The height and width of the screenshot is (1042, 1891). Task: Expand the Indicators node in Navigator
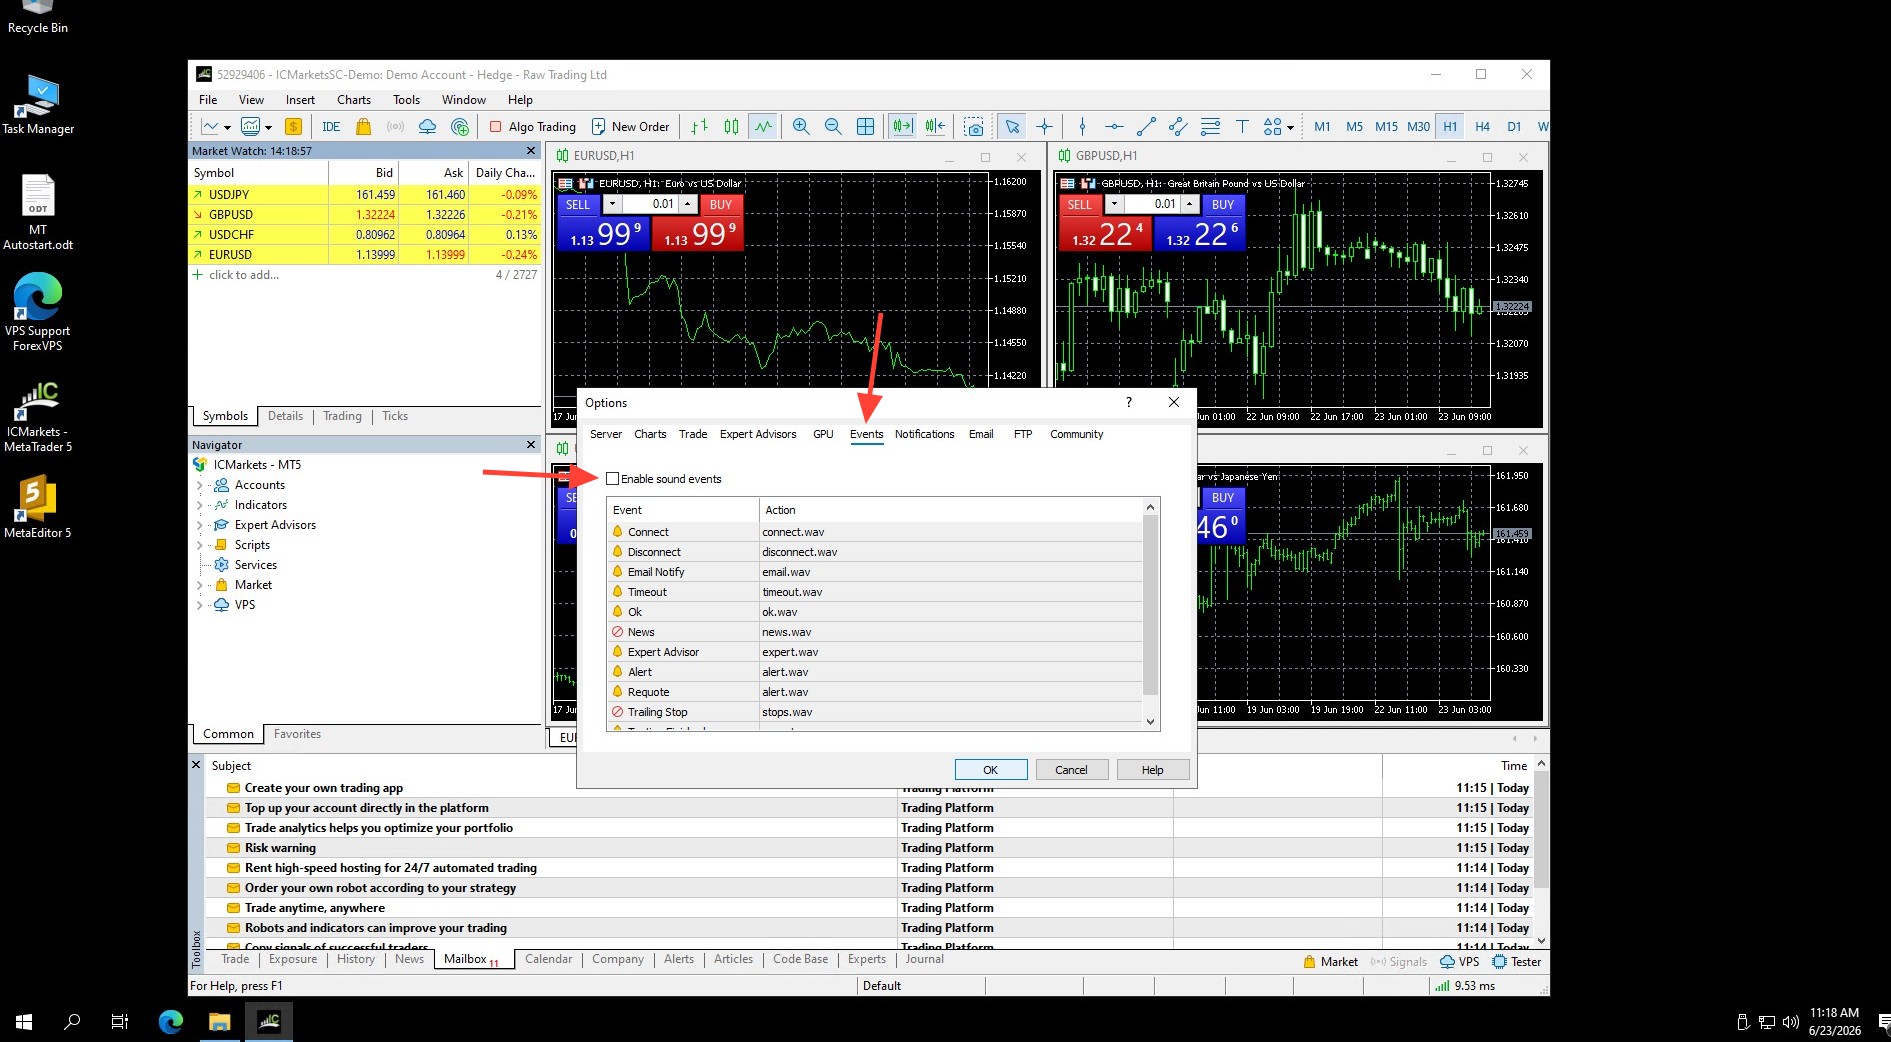(199, 505)
